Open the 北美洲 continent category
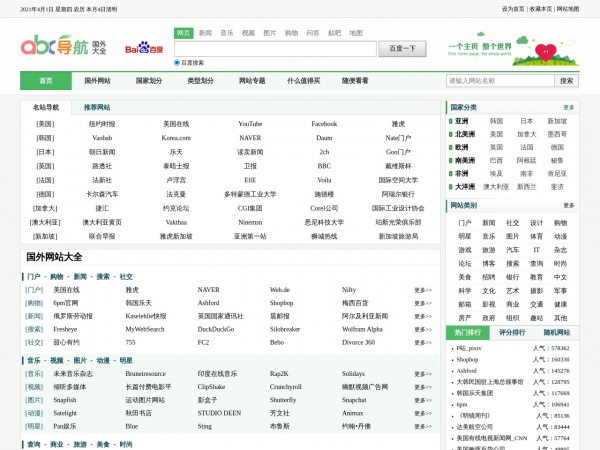 pos(465,134)
